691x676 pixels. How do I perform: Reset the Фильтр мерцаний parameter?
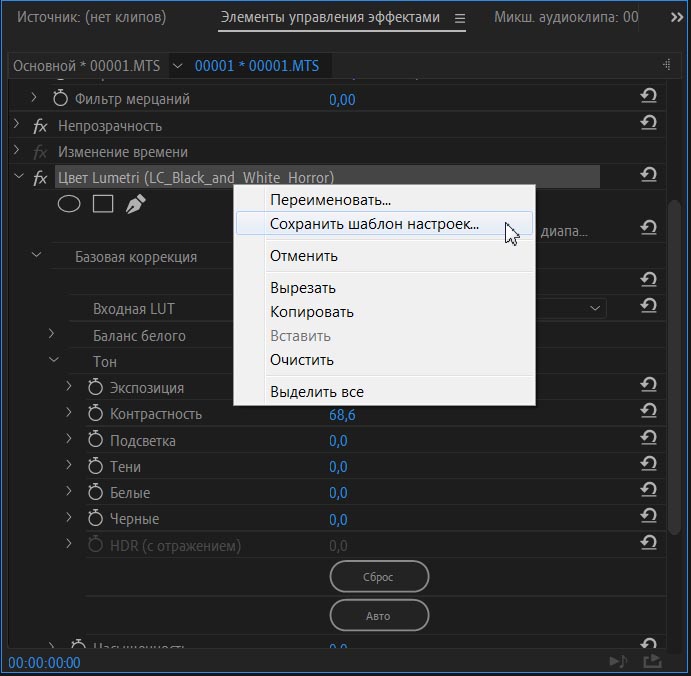pos(649,96)
